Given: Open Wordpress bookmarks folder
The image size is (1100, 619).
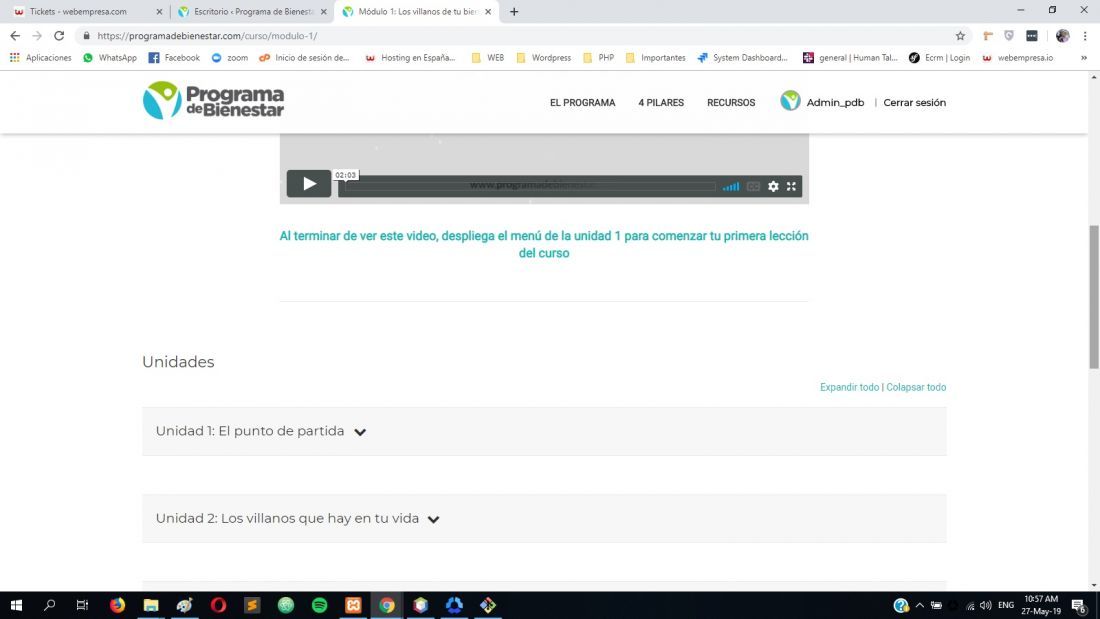Looking at the screenshot, I should (x=544, y=58).
